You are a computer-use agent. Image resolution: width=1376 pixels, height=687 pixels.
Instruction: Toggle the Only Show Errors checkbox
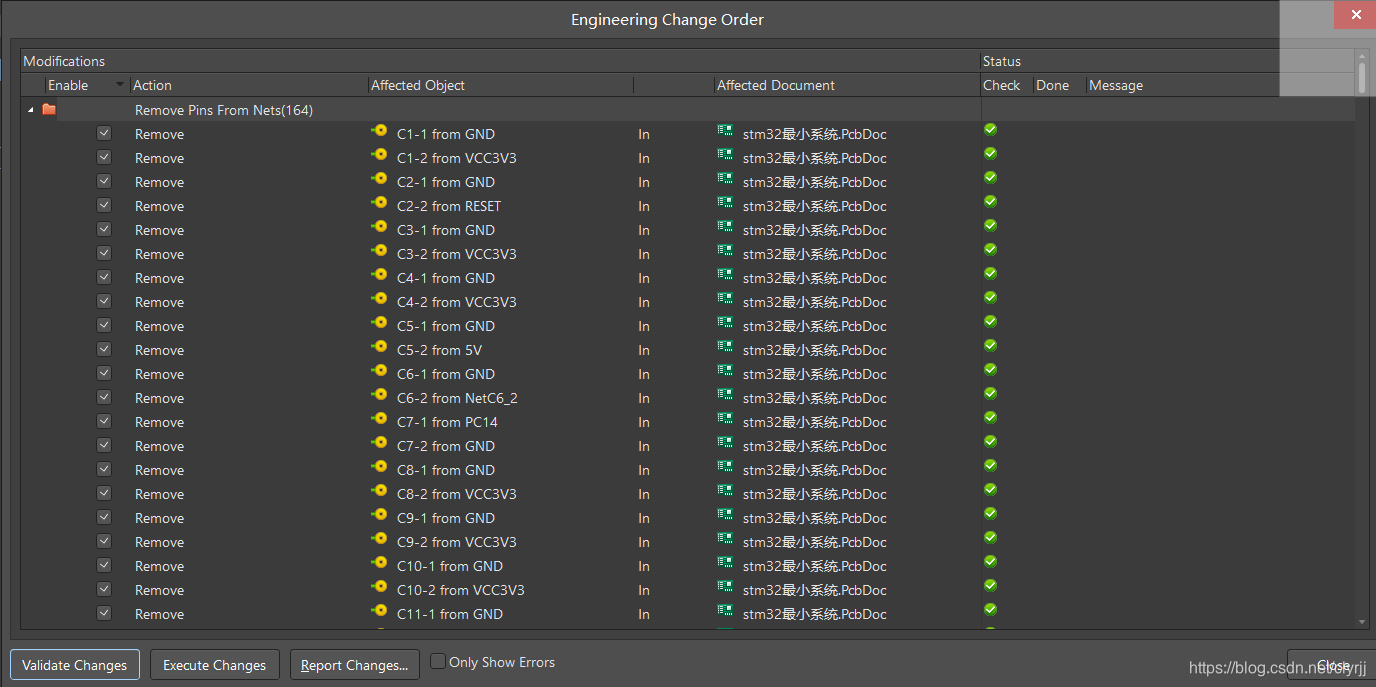coord(438,661)
